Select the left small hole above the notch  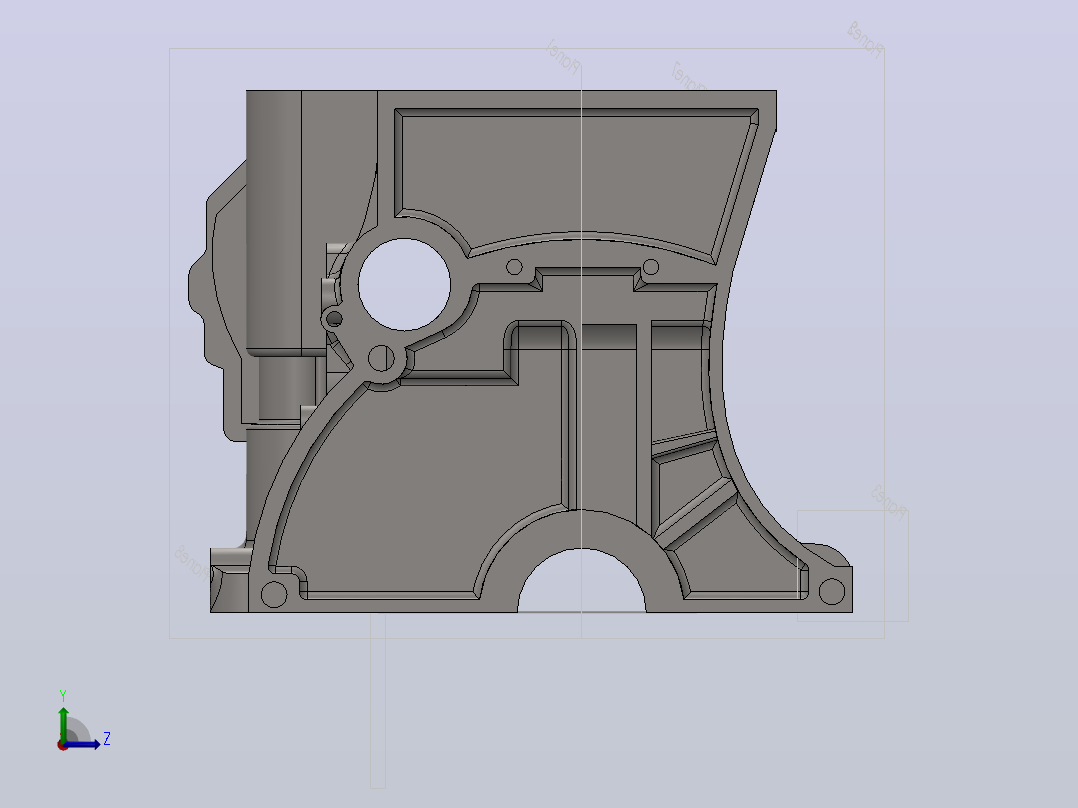click(x=514, y=267)
